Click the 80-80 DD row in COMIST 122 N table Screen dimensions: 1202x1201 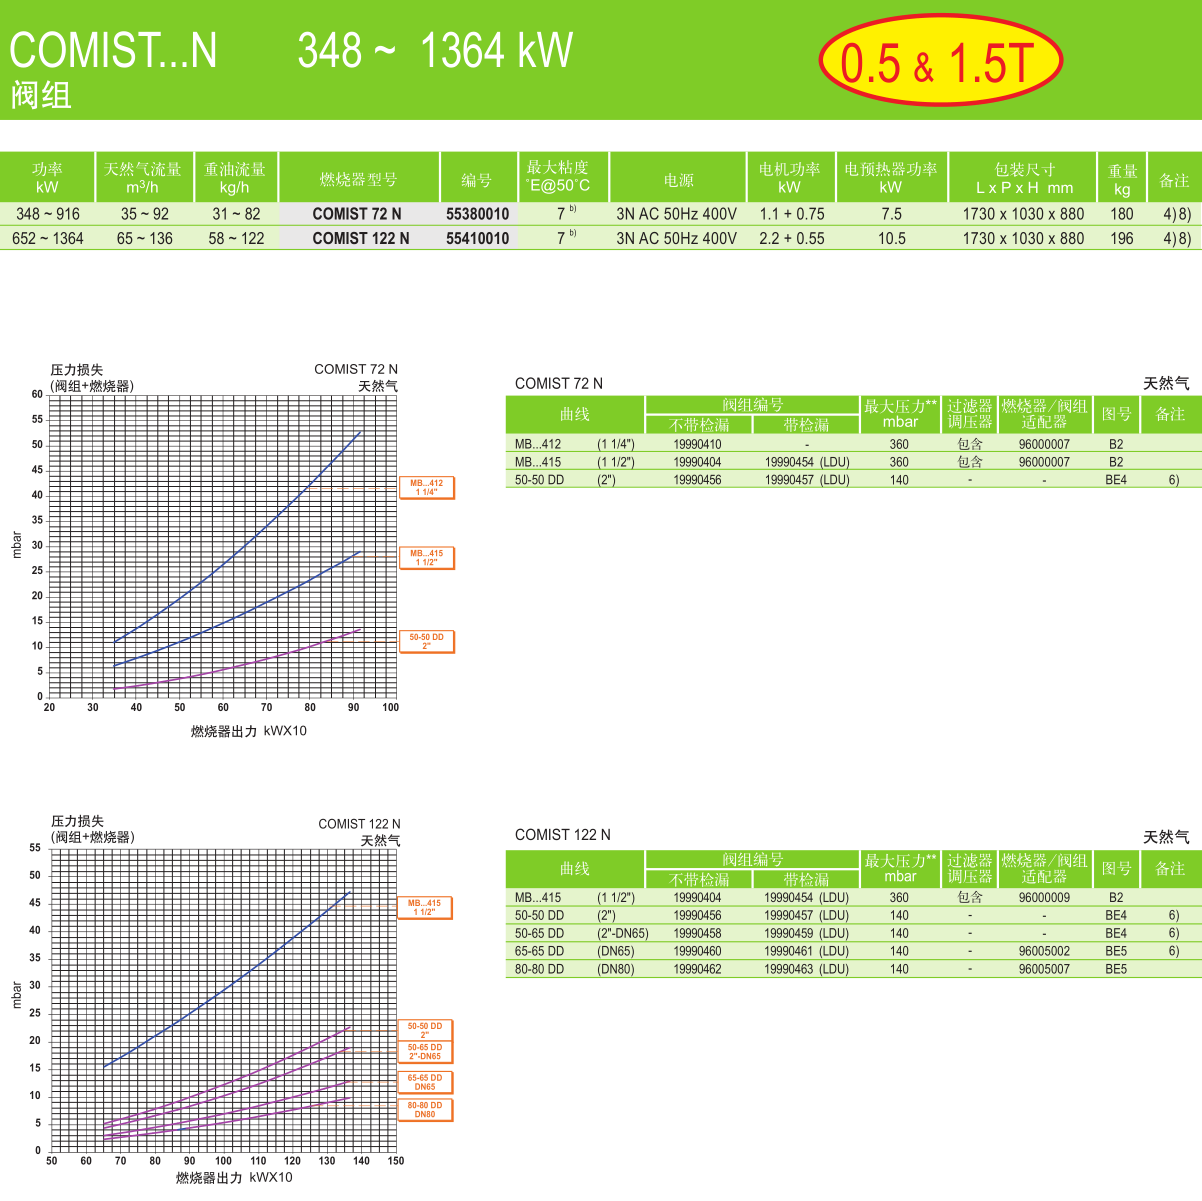coord(540,969)
